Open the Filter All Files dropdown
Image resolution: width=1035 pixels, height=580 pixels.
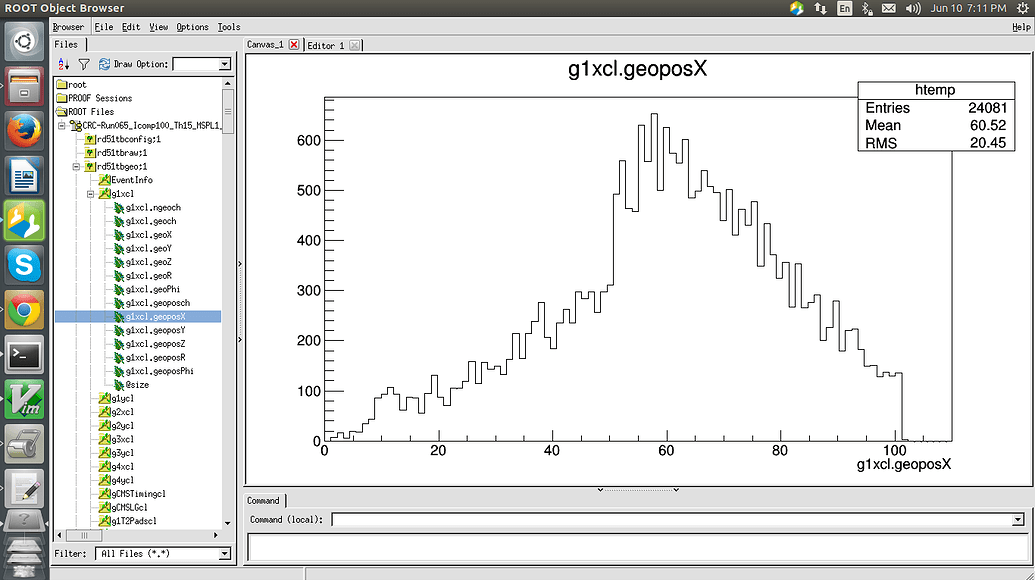coord(225,554)
